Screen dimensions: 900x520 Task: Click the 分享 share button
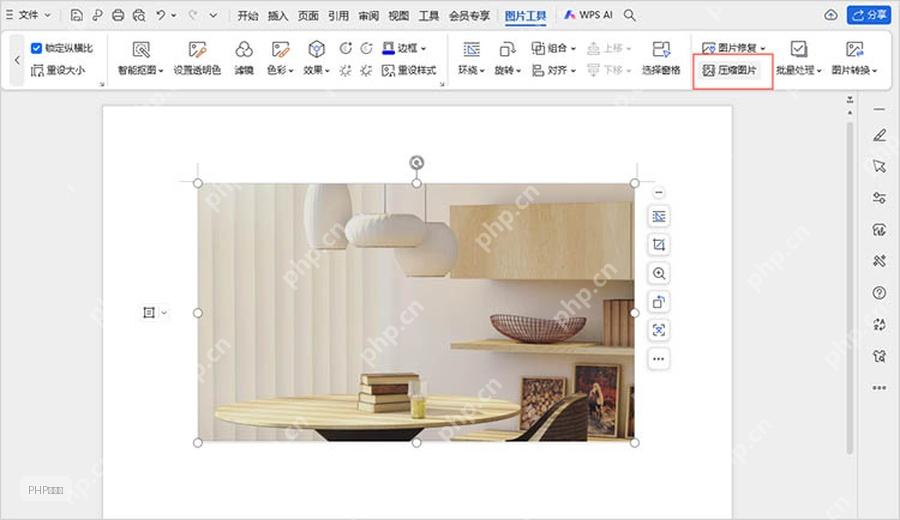(x=868, y=15)
